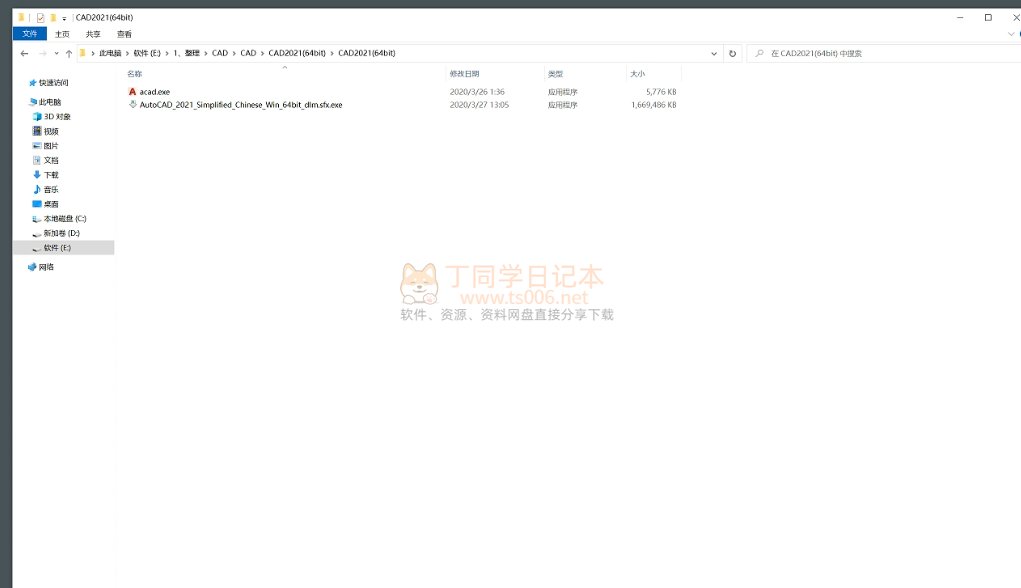Open the 主页 ribbon tab
Screen dimensions: 1021x588
[62, 34]
